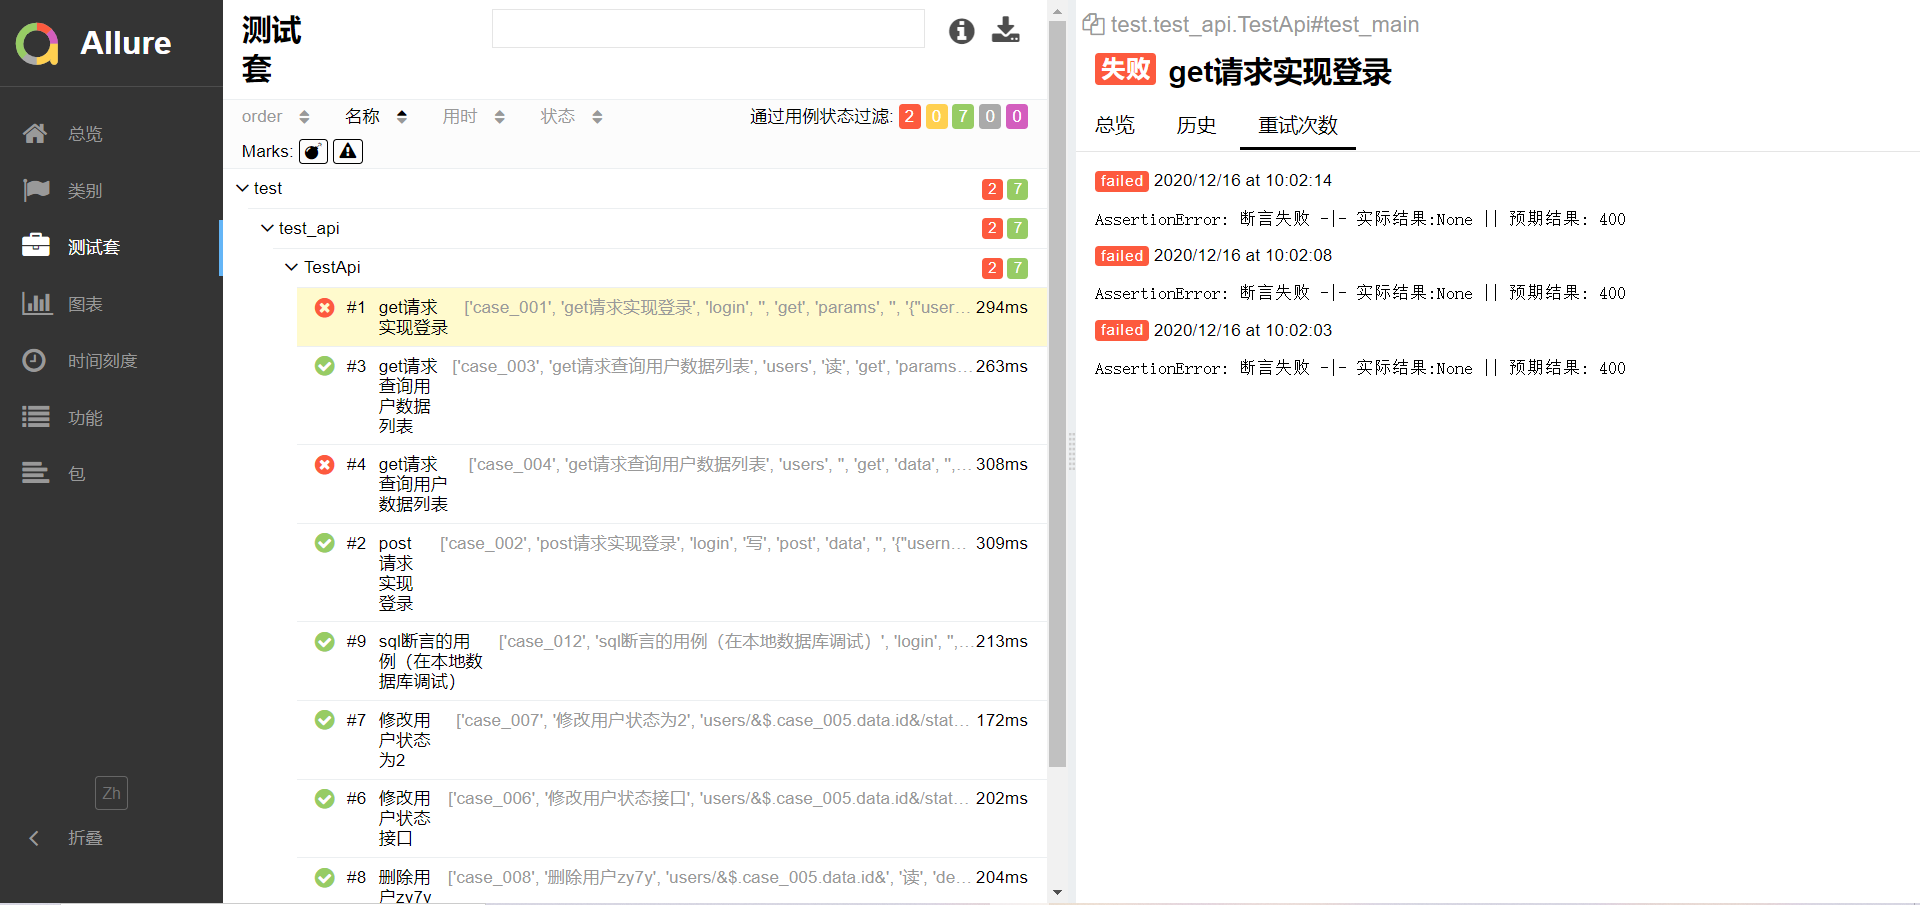This screenshot has height=905, width=1920.
Task: Toggle failed status filter showing 2
Action: click(910, 116)
